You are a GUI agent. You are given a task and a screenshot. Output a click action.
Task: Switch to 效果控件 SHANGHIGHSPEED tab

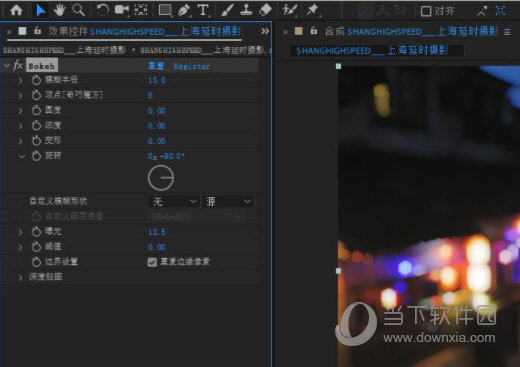coord(144,31)
